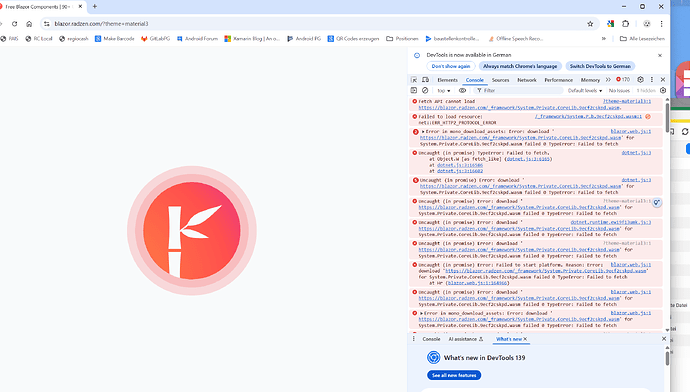Click the 'Don't show again' button

click(x=451, y=66)
